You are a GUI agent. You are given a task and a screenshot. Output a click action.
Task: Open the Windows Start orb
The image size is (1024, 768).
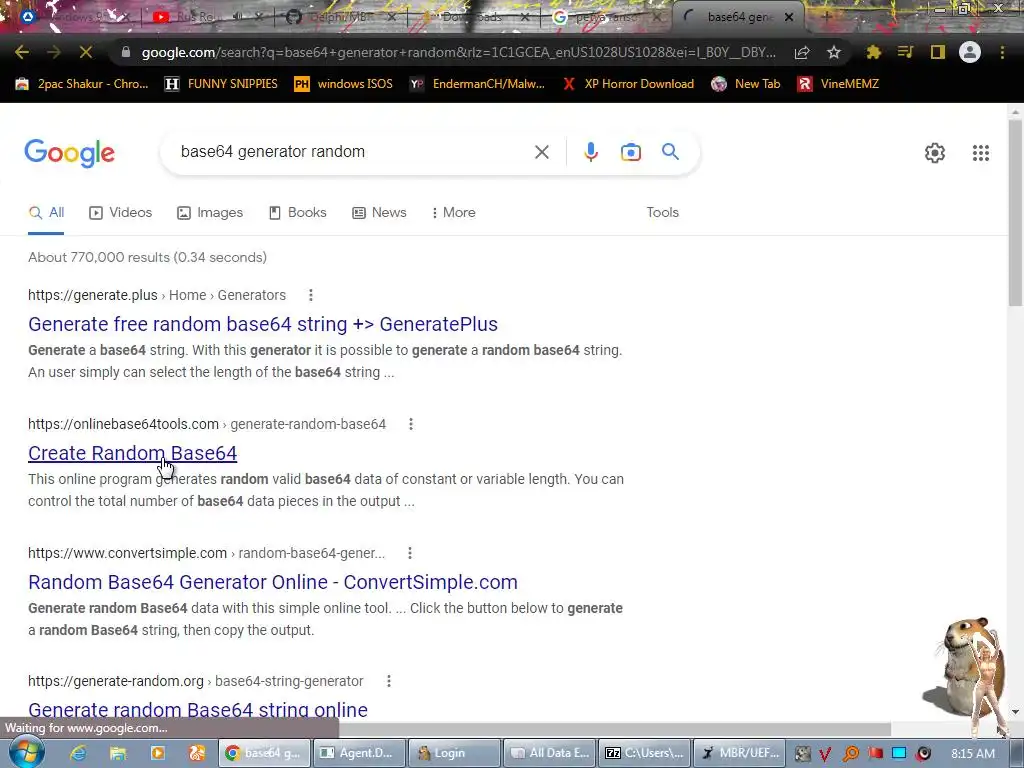click(25, 752)
